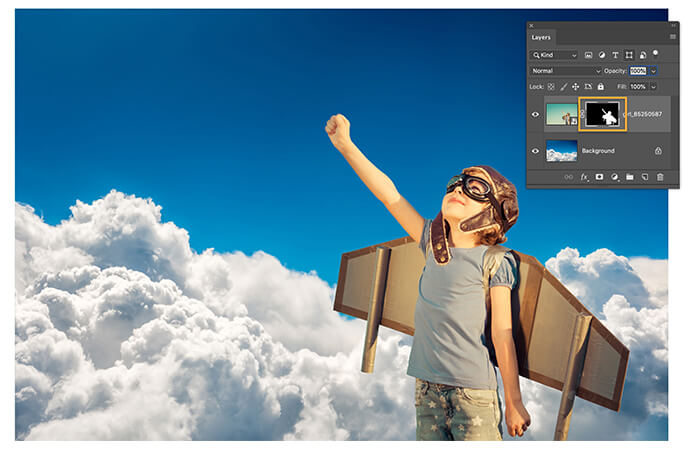Delete layer trash icon

point(660,177)
